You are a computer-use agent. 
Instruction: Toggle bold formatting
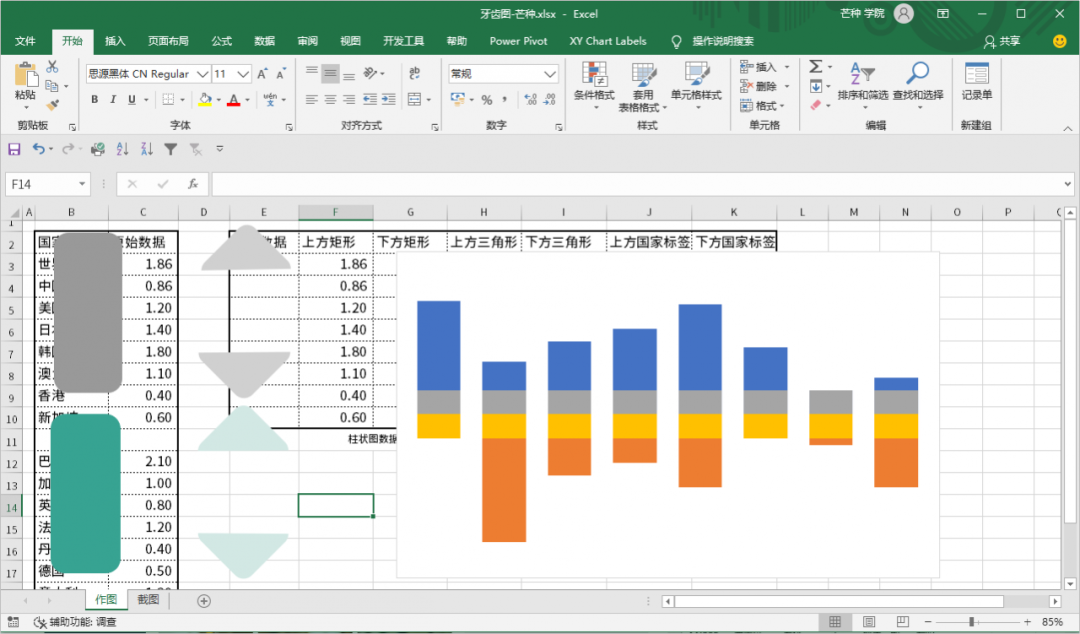95,100
